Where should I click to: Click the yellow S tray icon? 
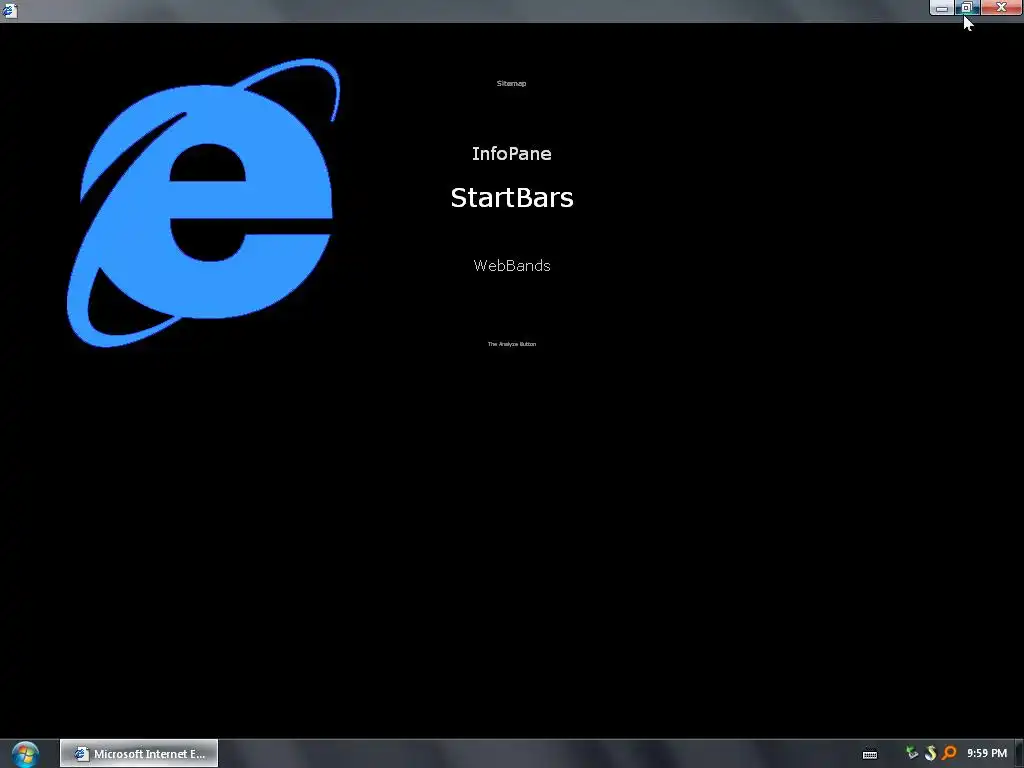931,753
